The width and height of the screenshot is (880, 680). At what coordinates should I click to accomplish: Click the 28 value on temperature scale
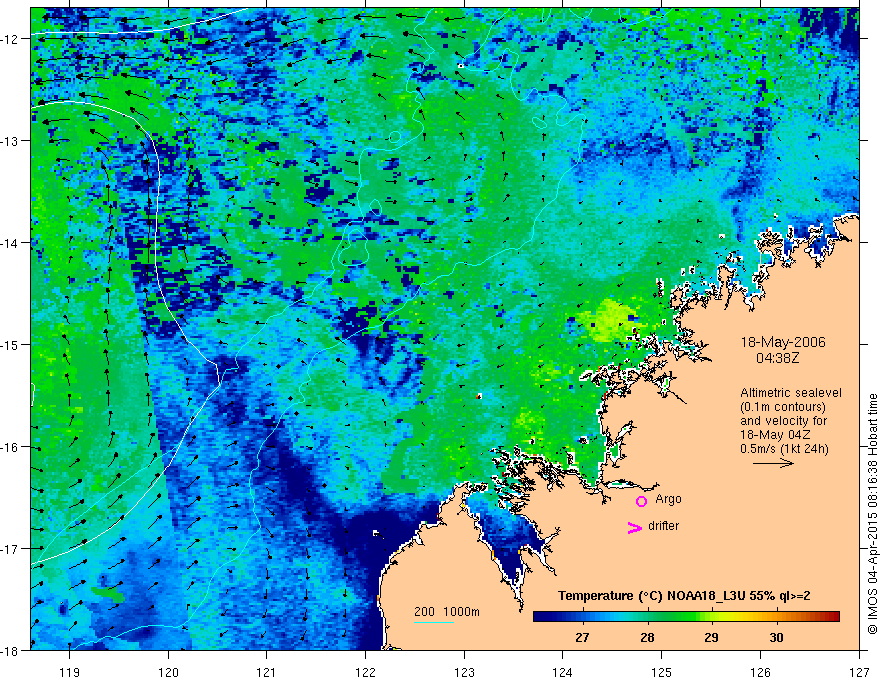(x=647, y=637)
